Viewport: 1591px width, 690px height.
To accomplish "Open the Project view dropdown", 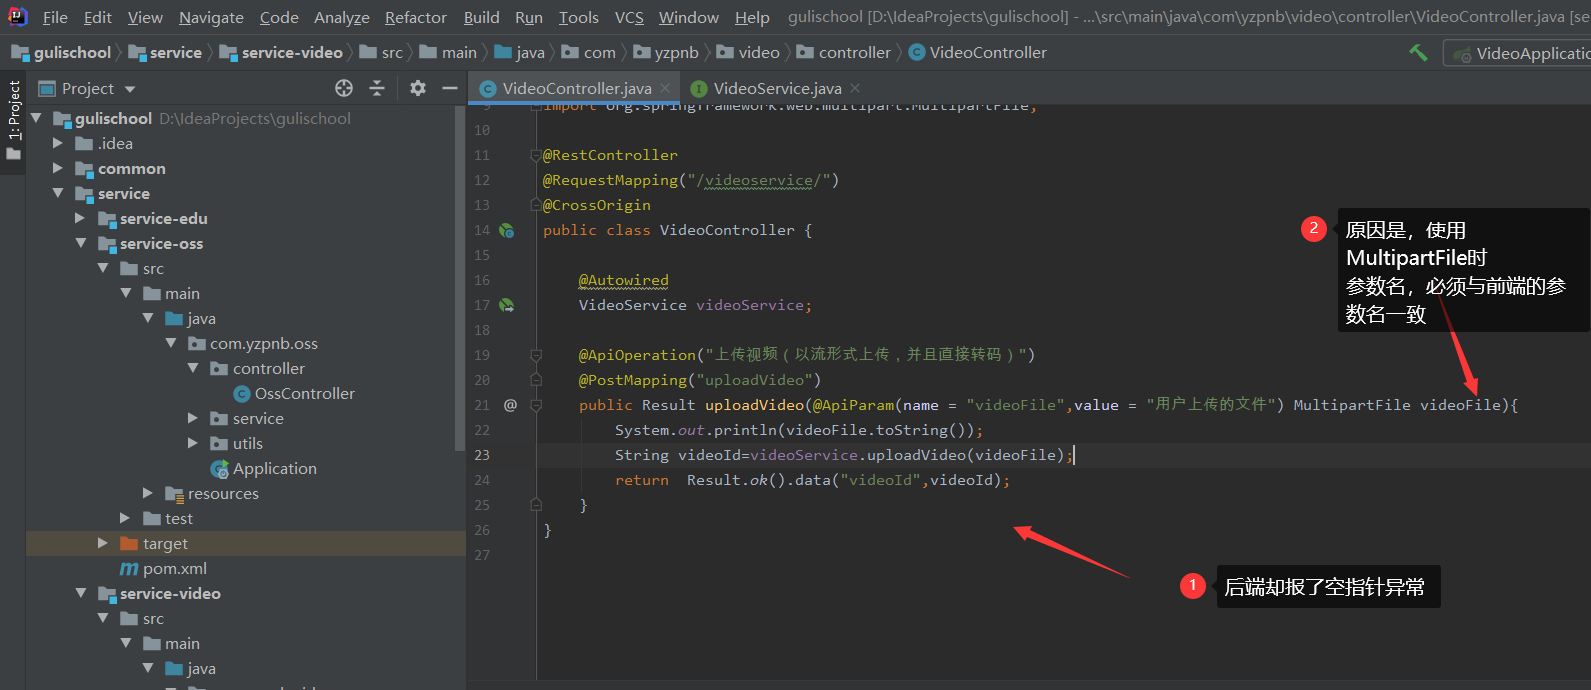I will coord(87,88).
